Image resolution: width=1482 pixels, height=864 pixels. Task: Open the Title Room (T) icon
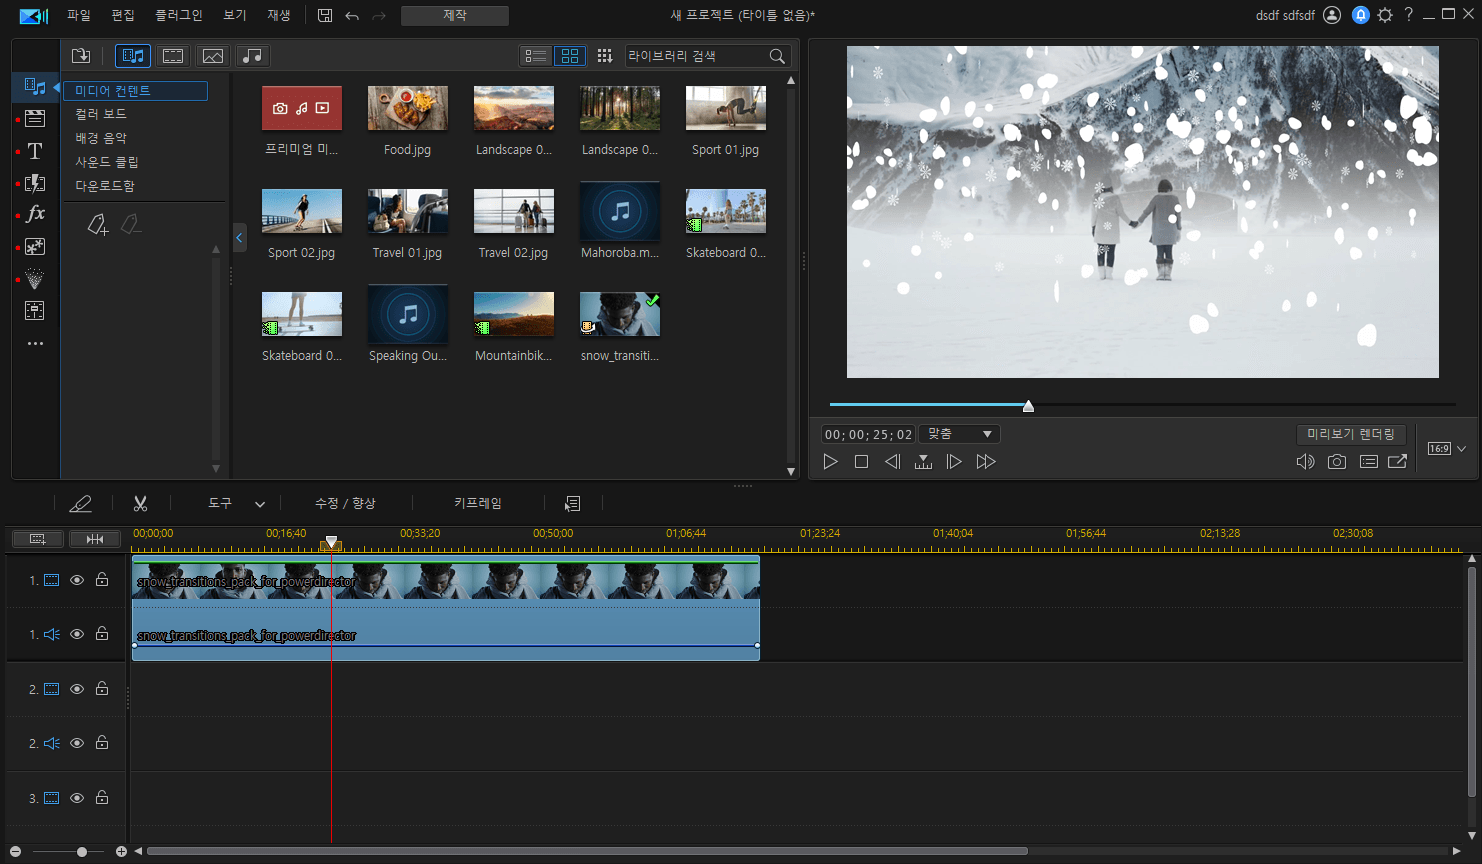tap(35, 151)
